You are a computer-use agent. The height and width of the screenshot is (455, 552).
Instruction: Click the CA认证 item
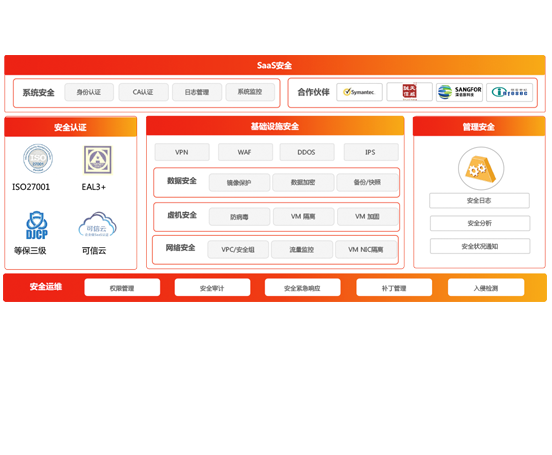143,92
